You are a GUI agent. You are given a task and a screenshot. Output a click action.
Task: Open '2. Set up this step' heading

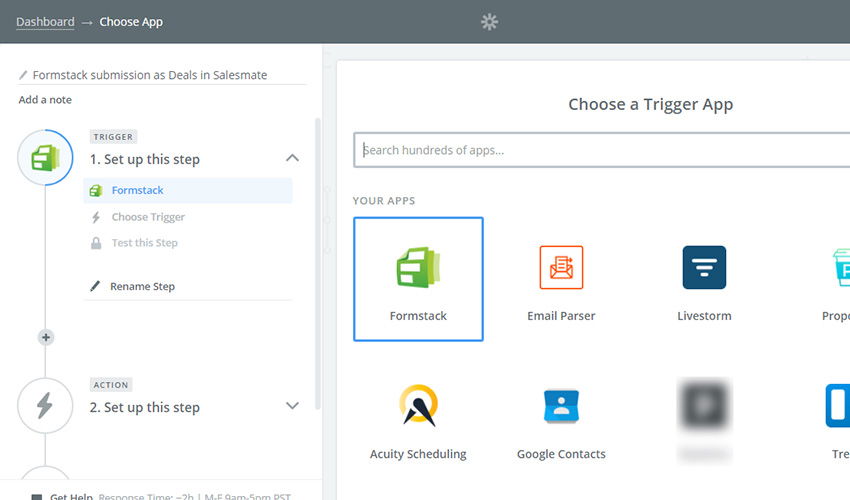[x=145, y=407]
